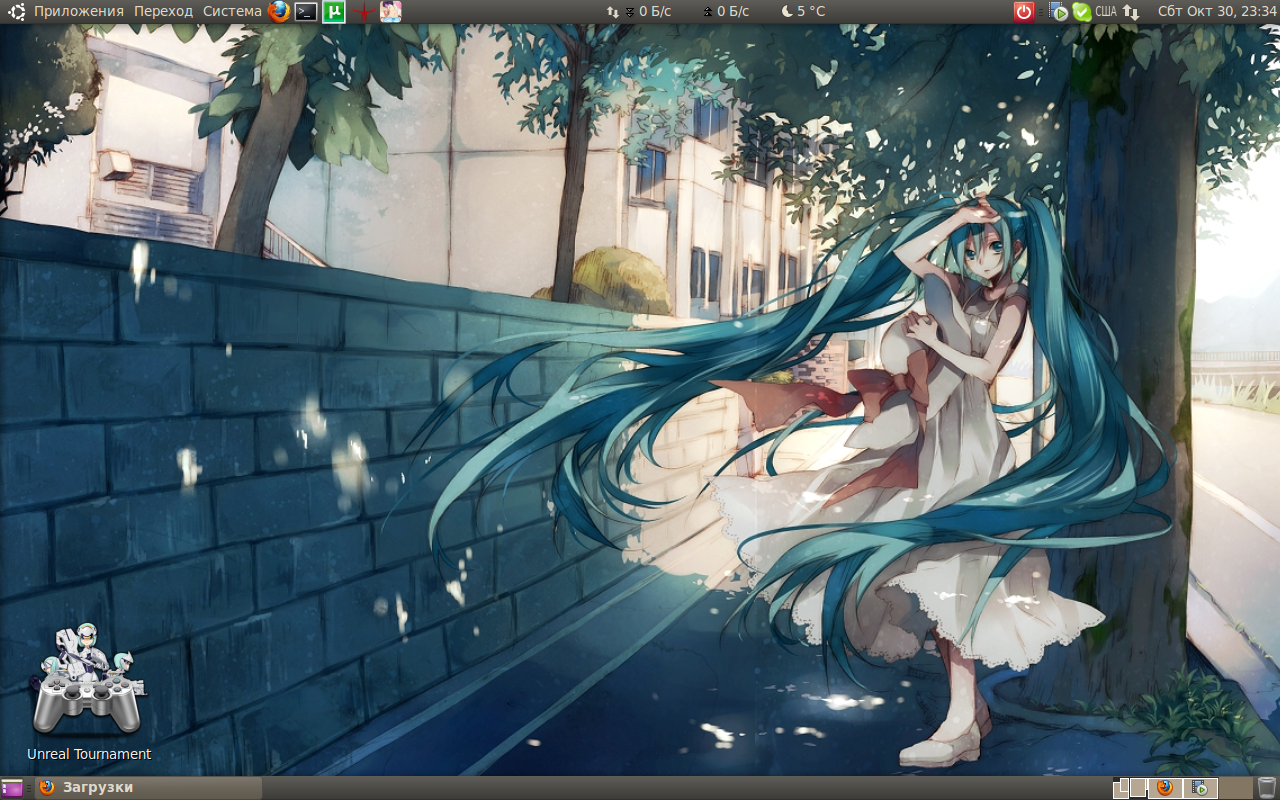Viewport: 1280px width, 800px height.
Task: Open the clock calendar Сбт Окт 30
Action: tap(1215, 11)
